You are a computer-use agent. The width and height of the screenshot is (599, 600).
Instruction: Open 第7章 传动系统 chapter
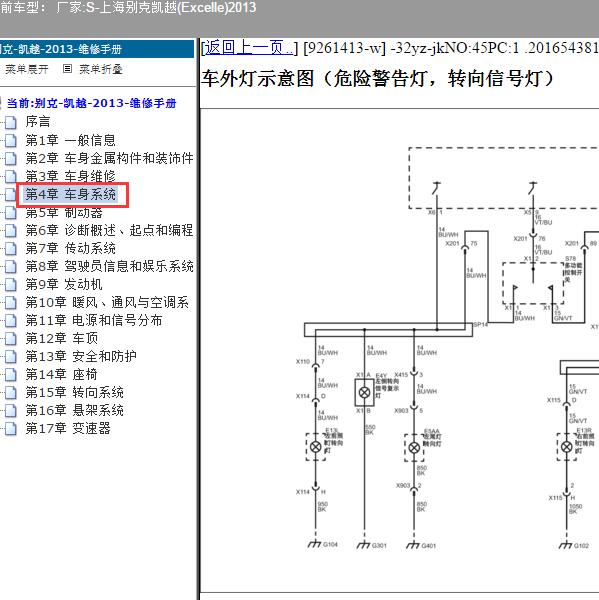(70, 248)
